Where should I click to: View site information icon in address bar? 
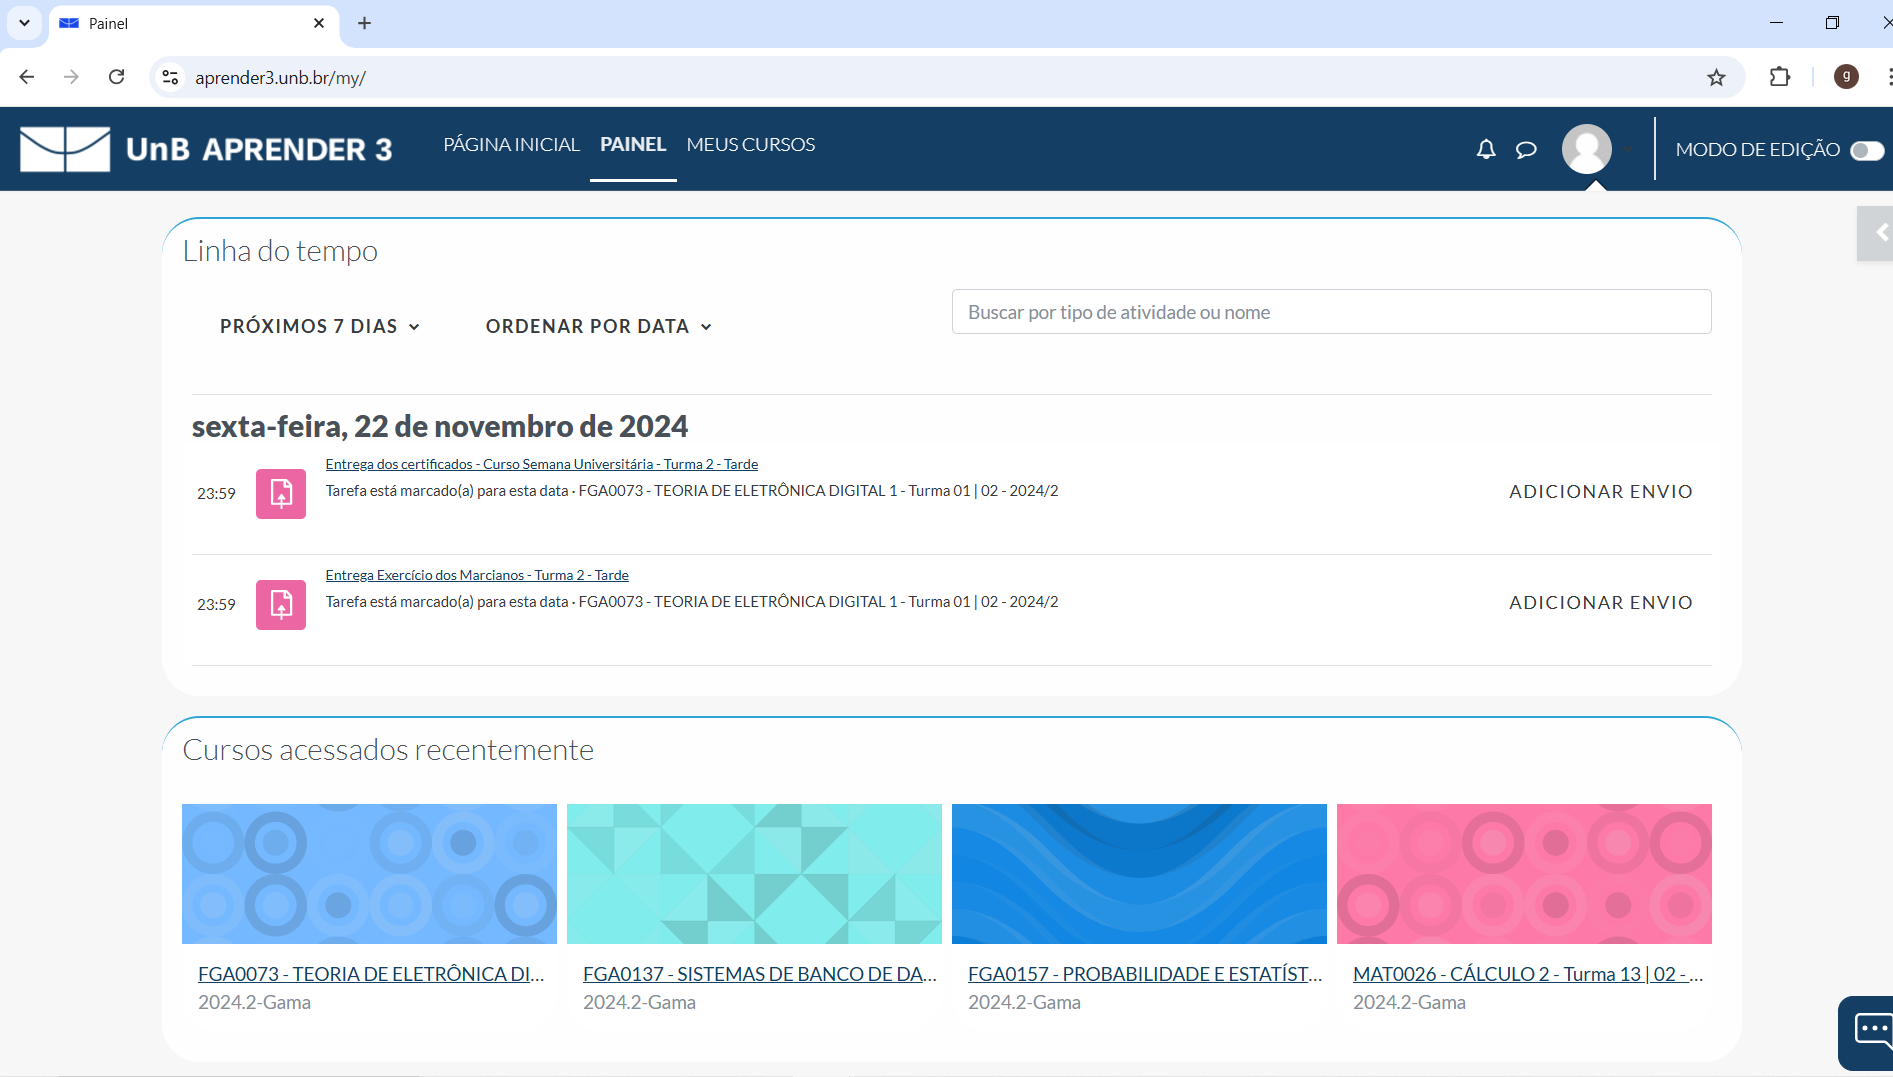pyautogui.click(x=171, y=77)
